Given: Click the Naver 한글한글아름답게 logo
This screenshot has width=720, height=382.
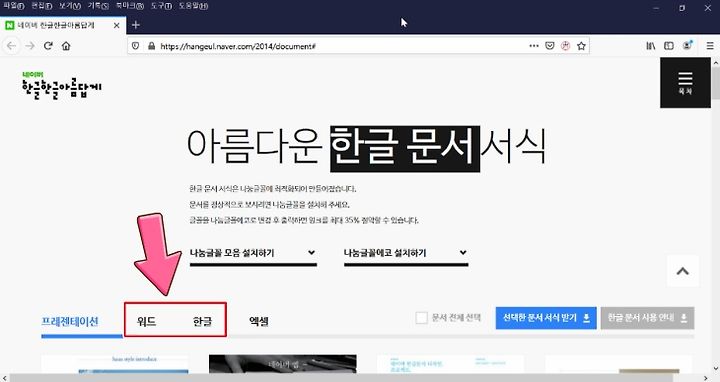Looking at the screenshot, I should click(62, 86).
